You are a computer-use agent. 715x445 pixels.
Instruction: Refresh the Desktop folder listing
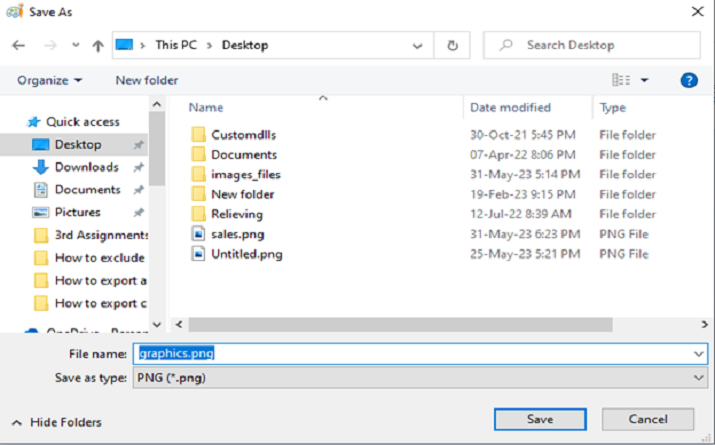[x=453, y=45]
